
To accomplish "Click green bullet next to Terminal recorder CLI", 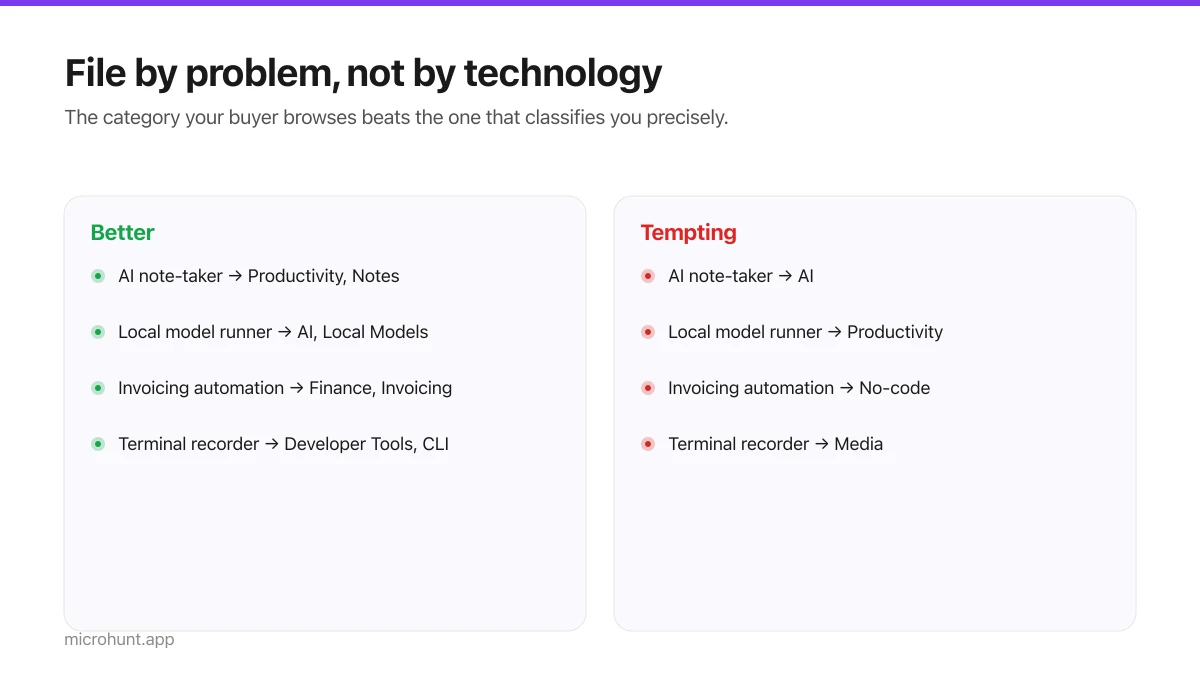I will (x=98, y=444).
